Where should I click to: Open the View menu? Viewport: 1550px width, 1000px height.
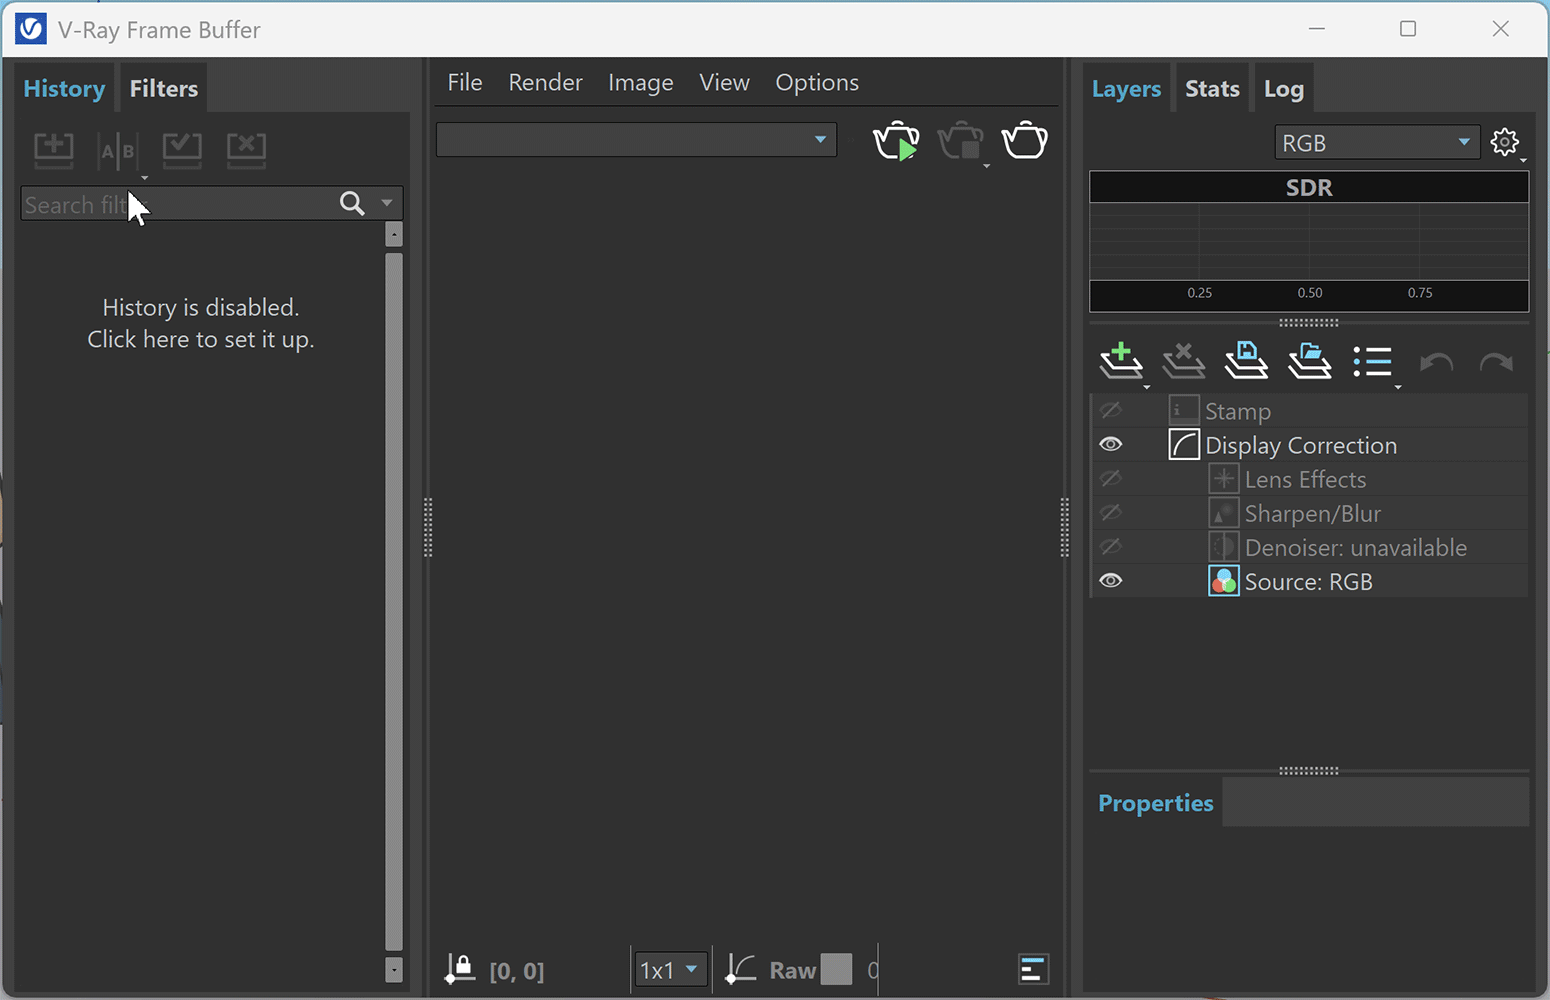724,82
